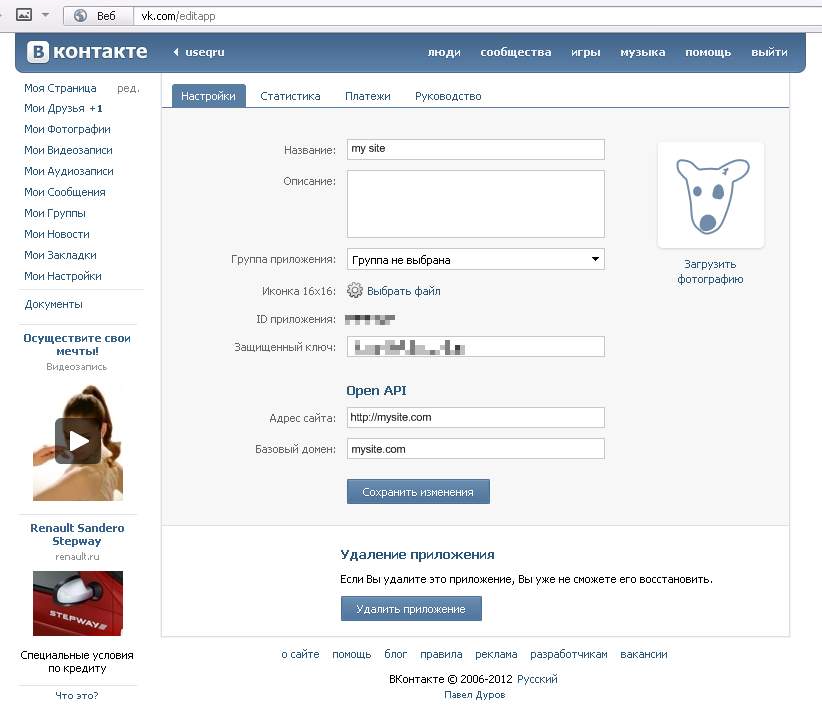Viewport: 822px width, 708px height.
Task: Open the Renault Stepway ad image
Action: 78,603
